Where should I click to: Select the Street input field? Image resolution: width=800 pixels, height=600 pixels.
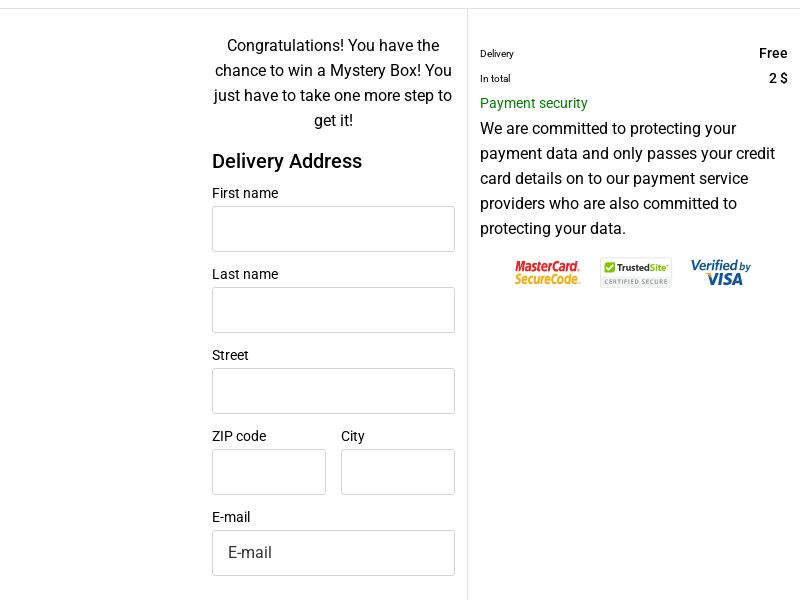click(x=333, y=391)
